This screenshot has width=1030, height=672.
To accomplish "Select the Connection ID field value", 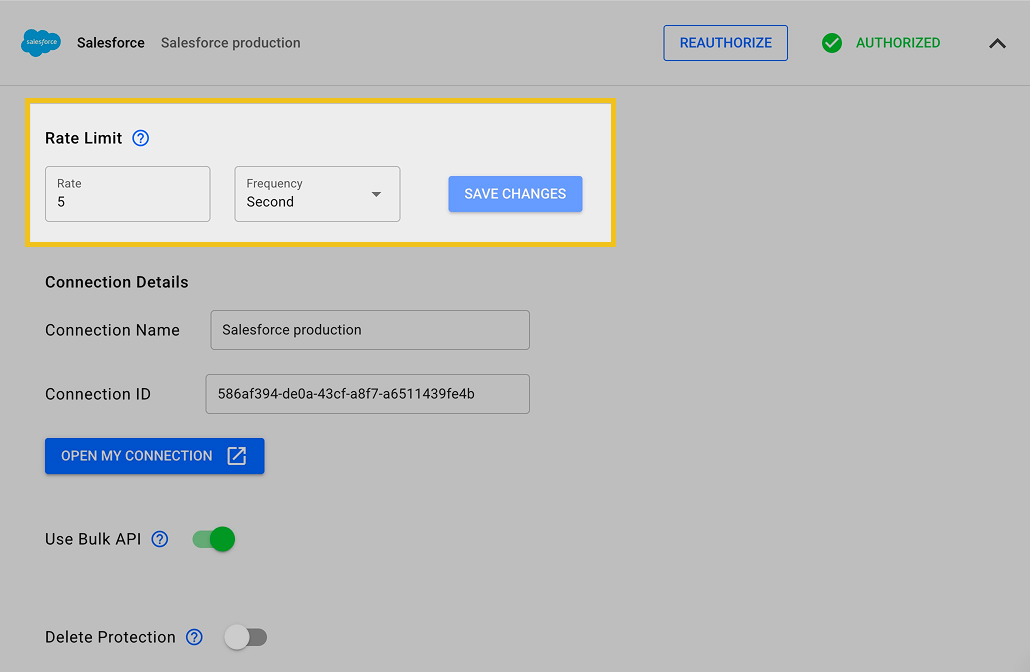I will tap(366, 394).
